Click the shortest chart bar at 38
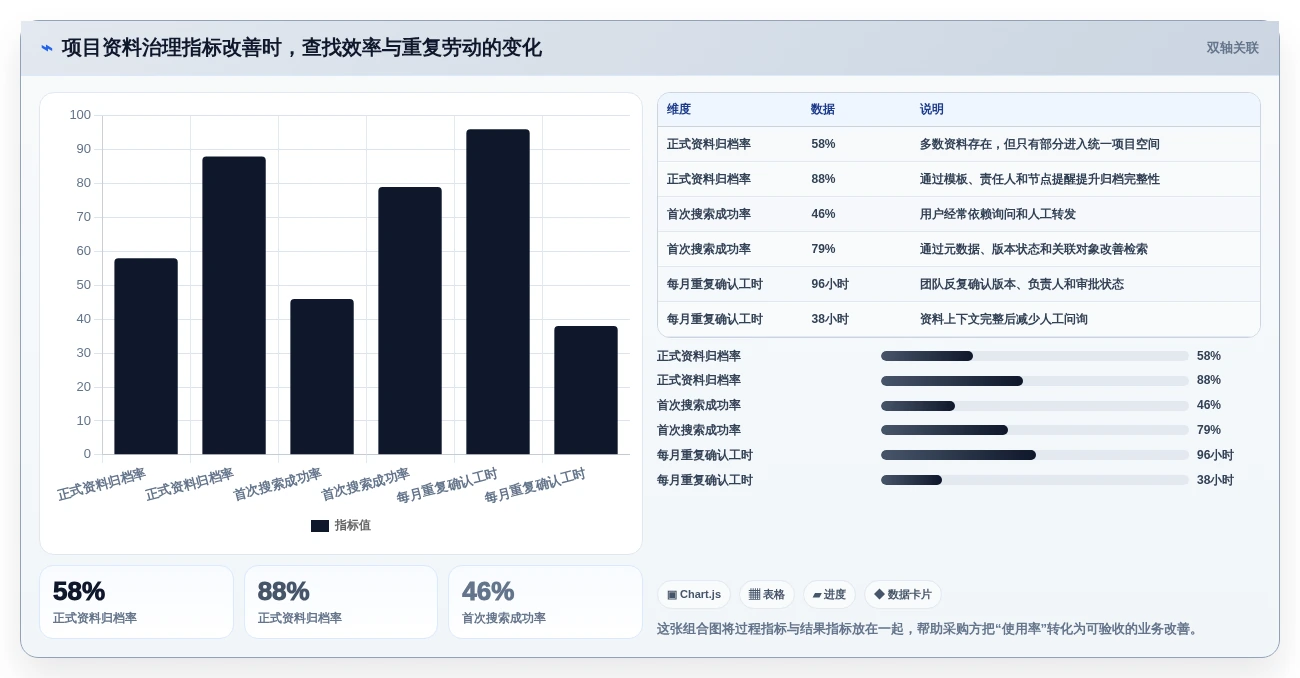Screen dimensions: 1300x678 click(586, 390)
